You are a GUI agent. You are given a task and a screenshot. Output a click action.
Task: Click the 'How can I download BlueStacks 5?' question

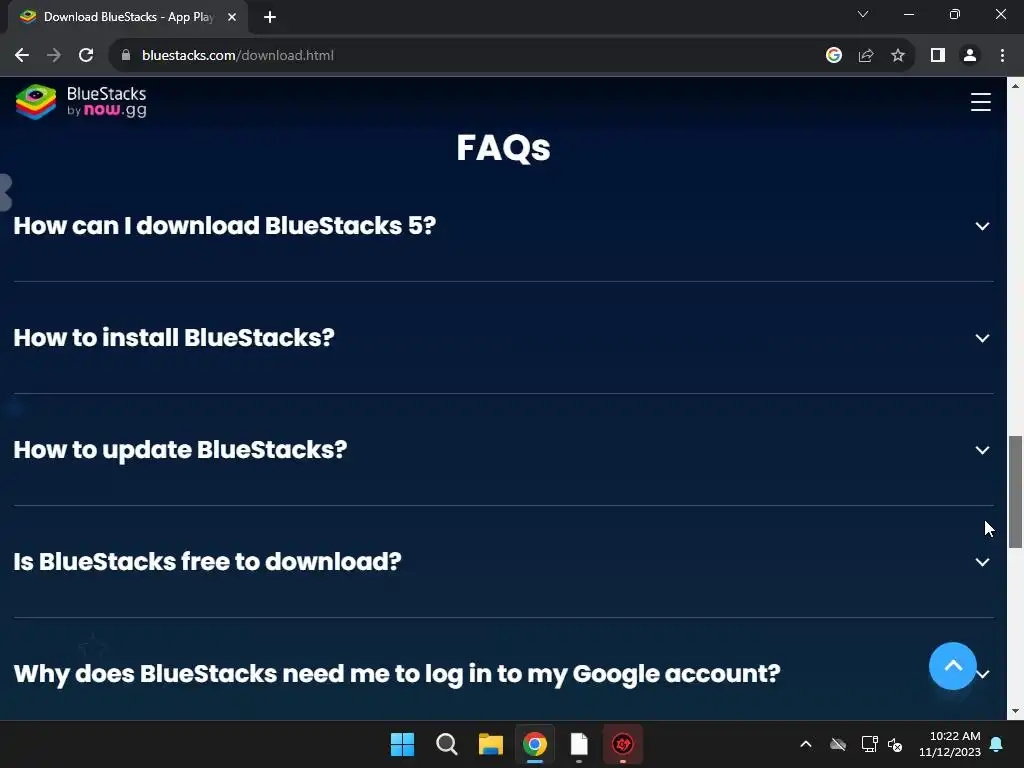tap(225, 226)
